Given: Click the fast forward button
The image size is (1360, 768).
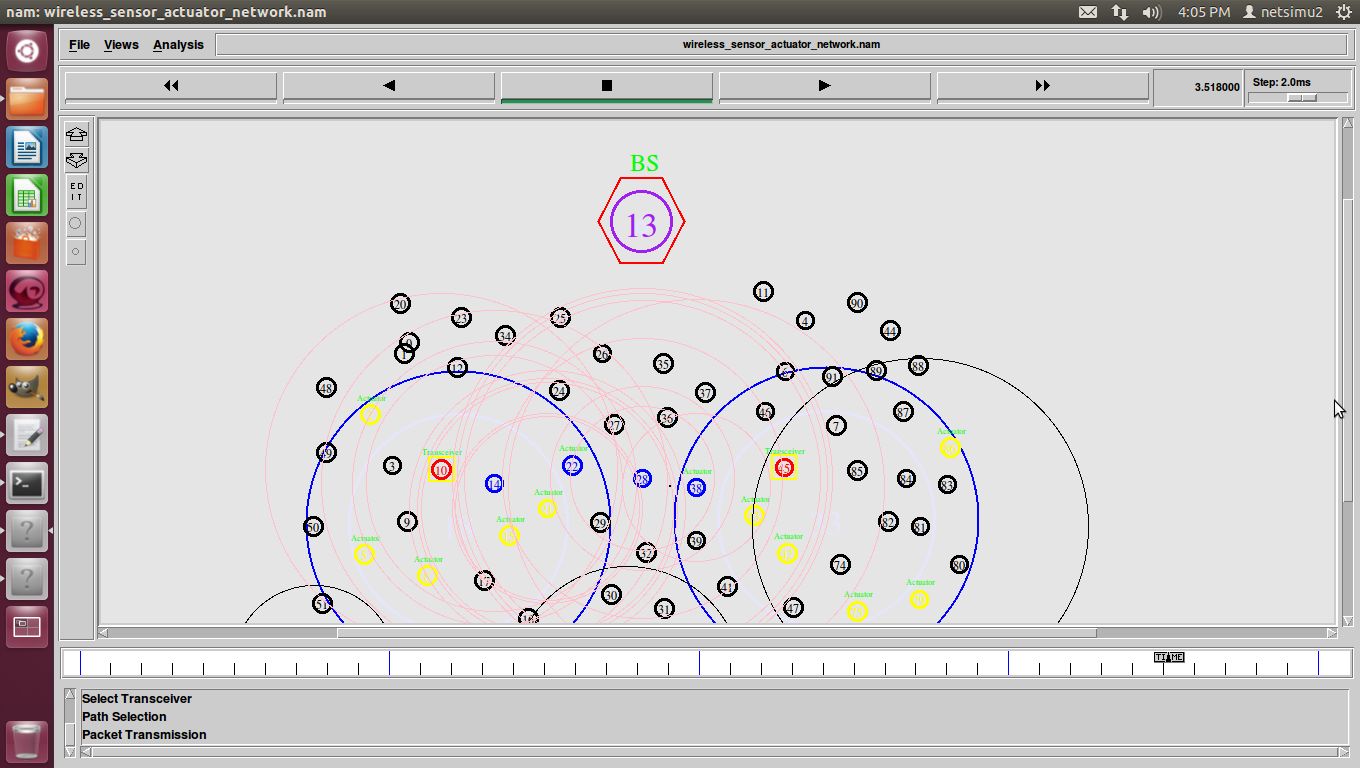Looking at the screenshot, I should tap(1042, 86).
